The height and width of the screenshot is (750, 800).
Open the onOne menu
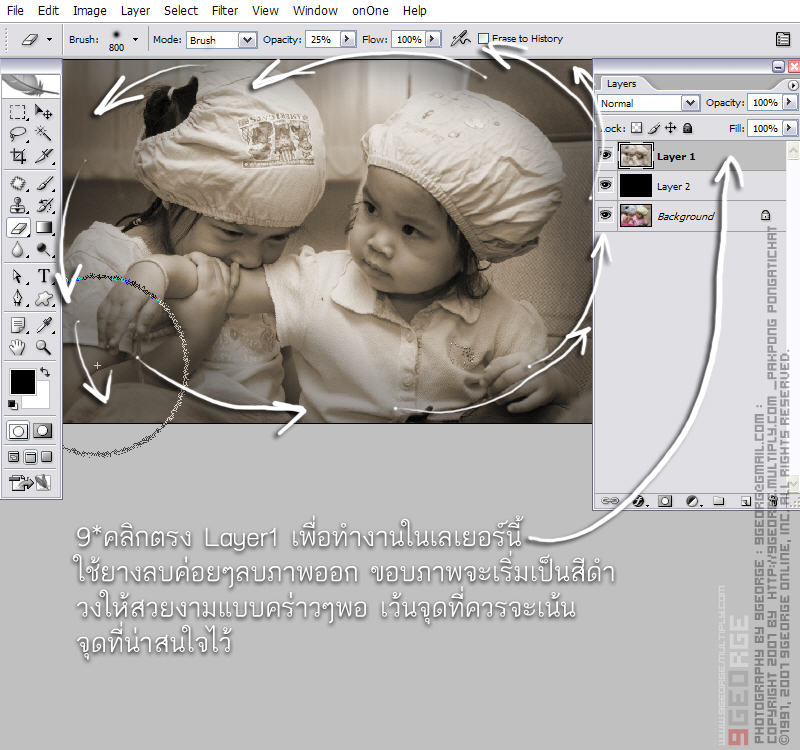point(370,10)
